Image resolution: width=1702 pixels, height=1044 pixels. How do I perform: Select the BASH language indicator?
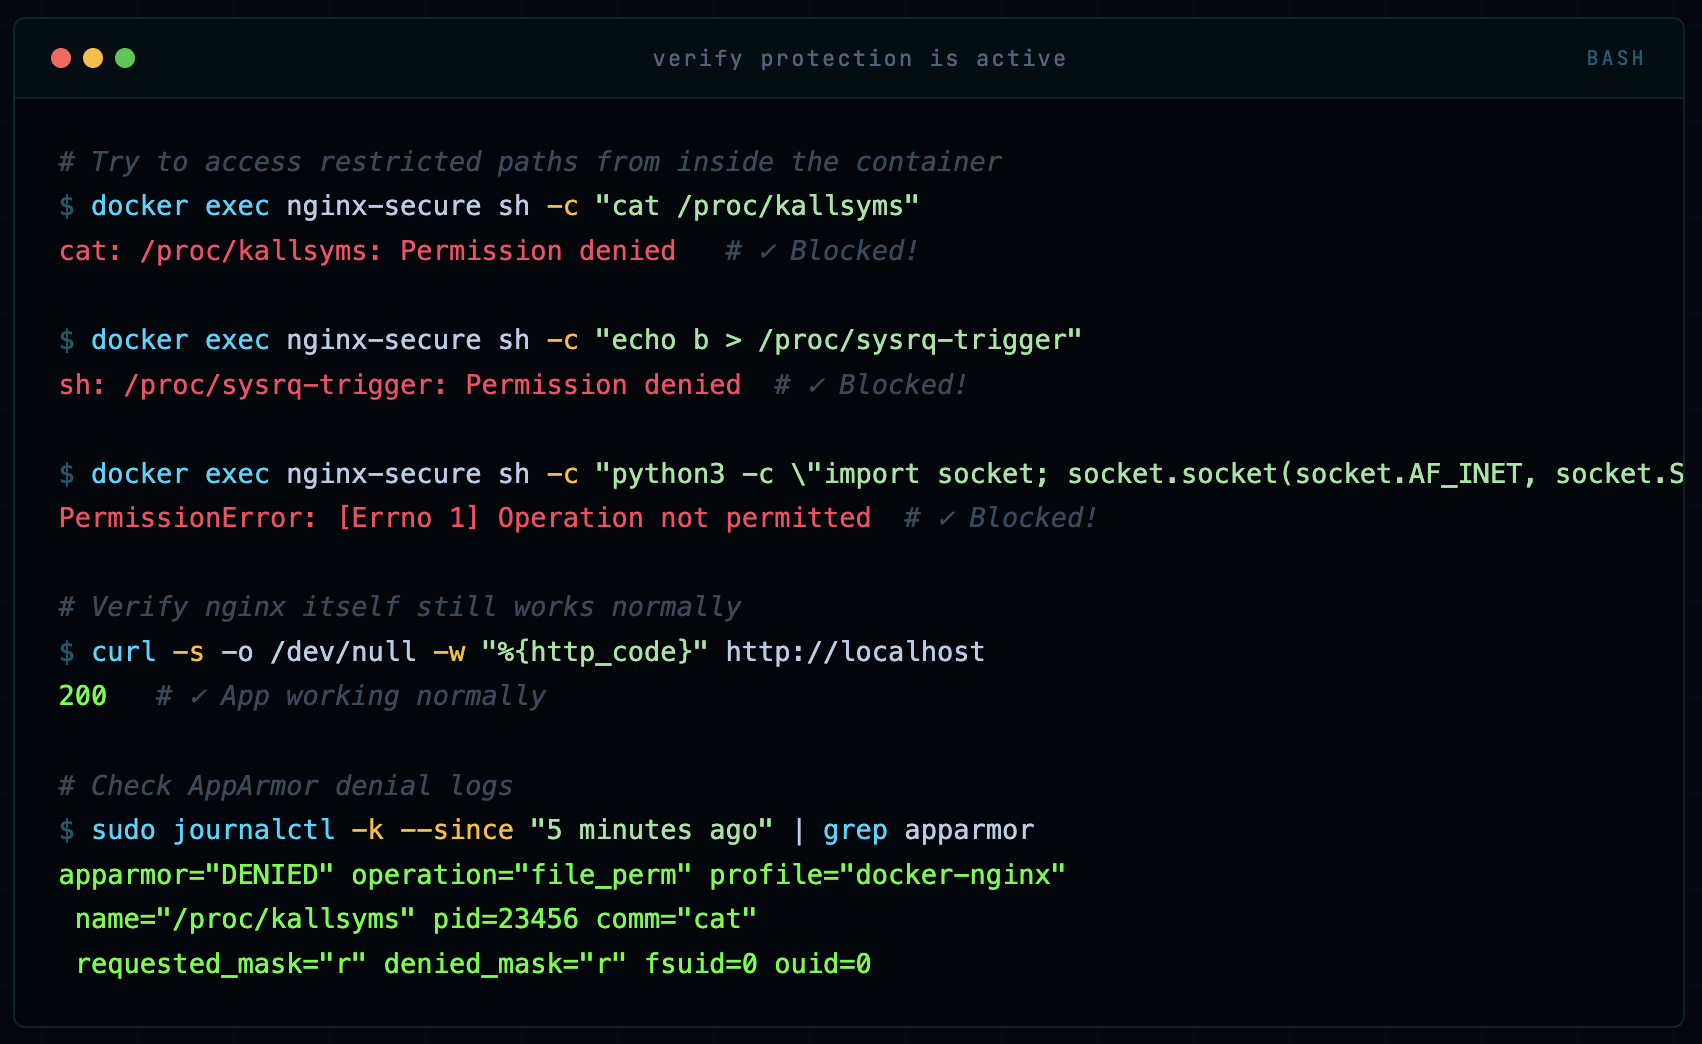click(1614, 58)
